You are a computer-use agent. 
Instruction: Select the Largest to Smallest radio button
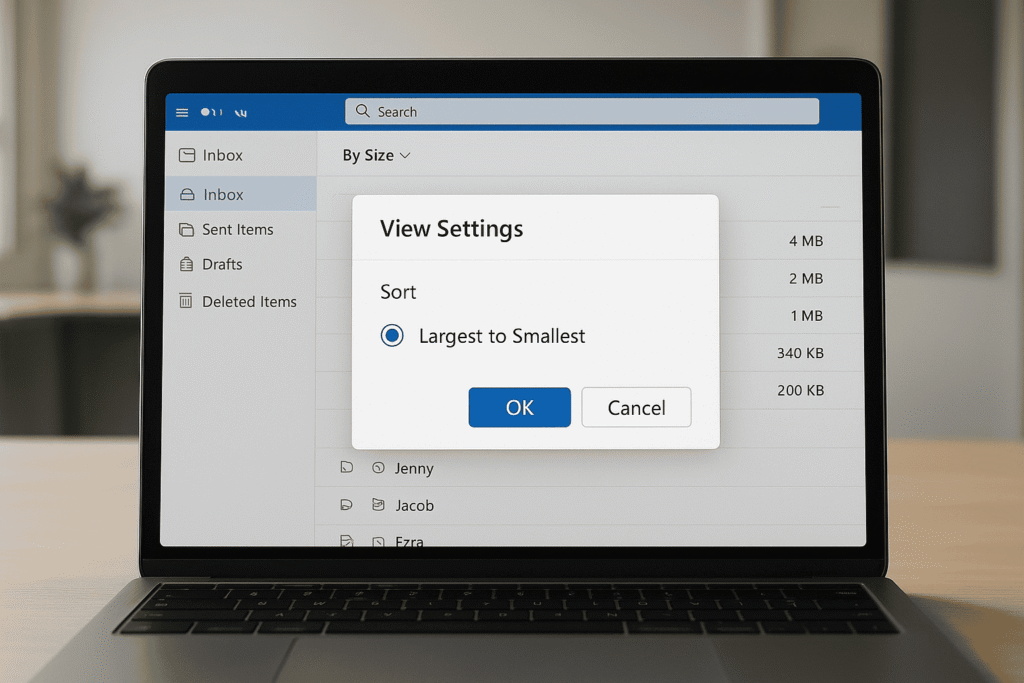(392, 336)
